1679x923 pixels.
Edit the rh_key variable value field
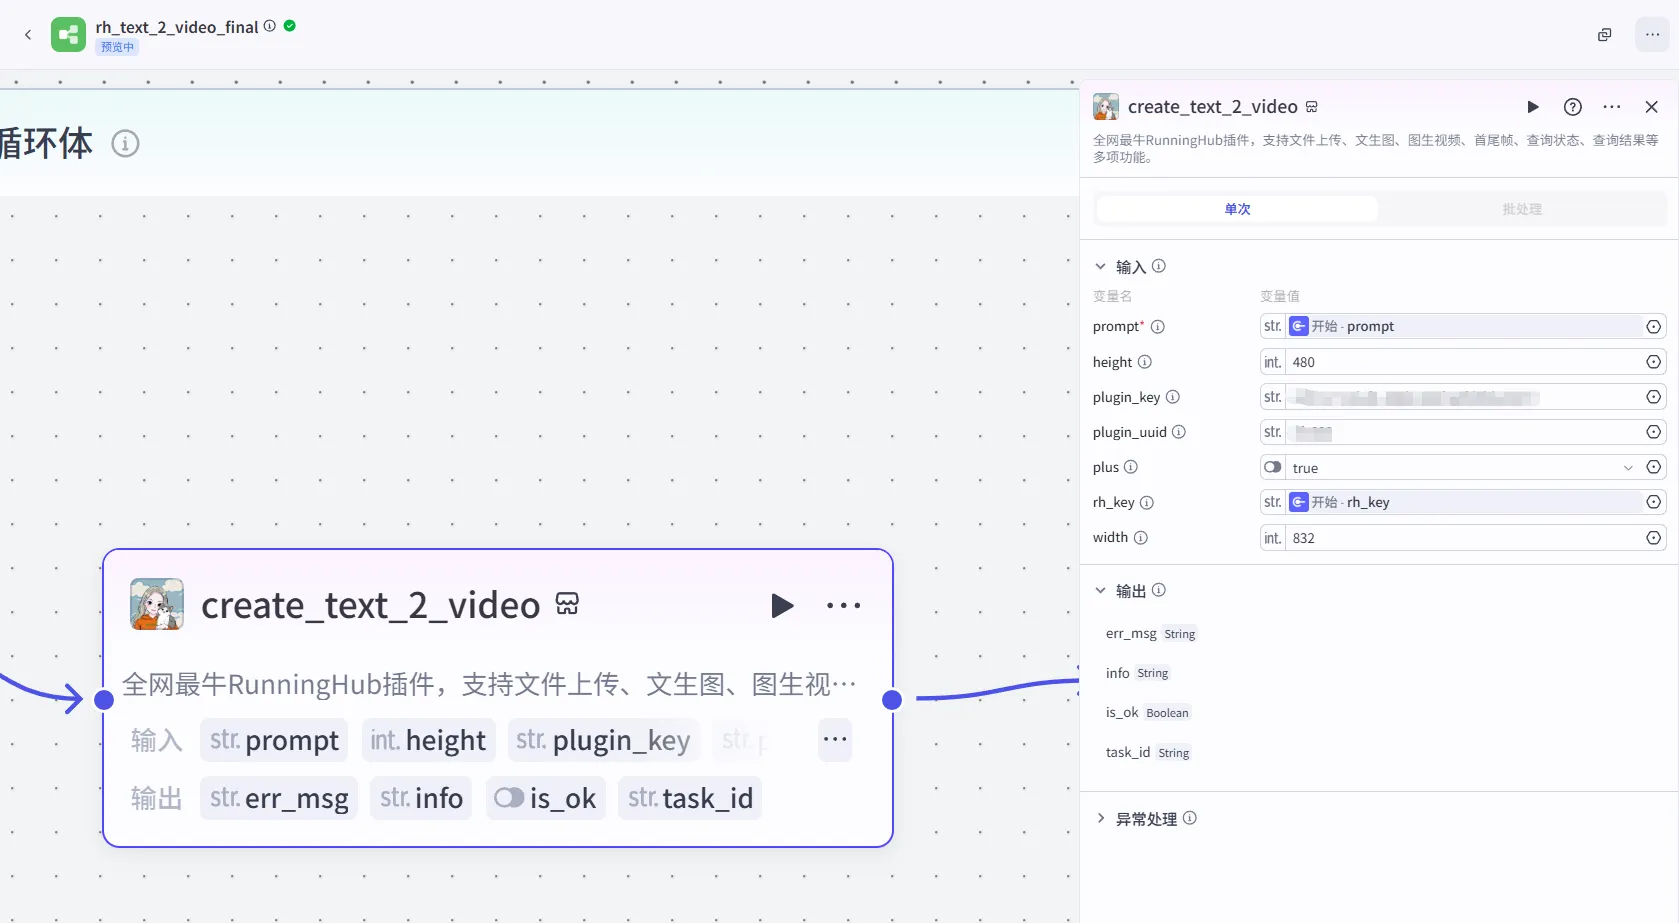pos(1464,502)
